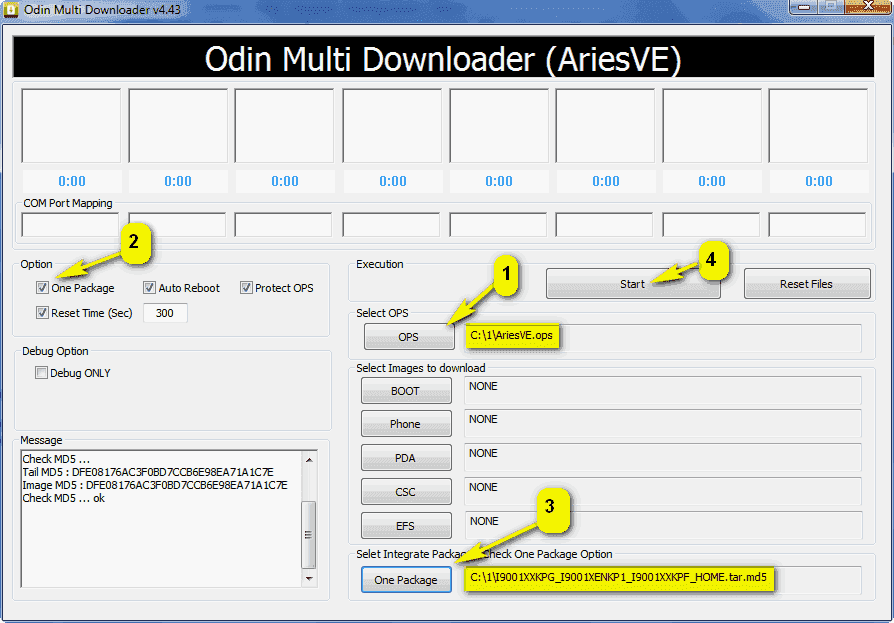Click the first device progress box

(x=71, y=125)
